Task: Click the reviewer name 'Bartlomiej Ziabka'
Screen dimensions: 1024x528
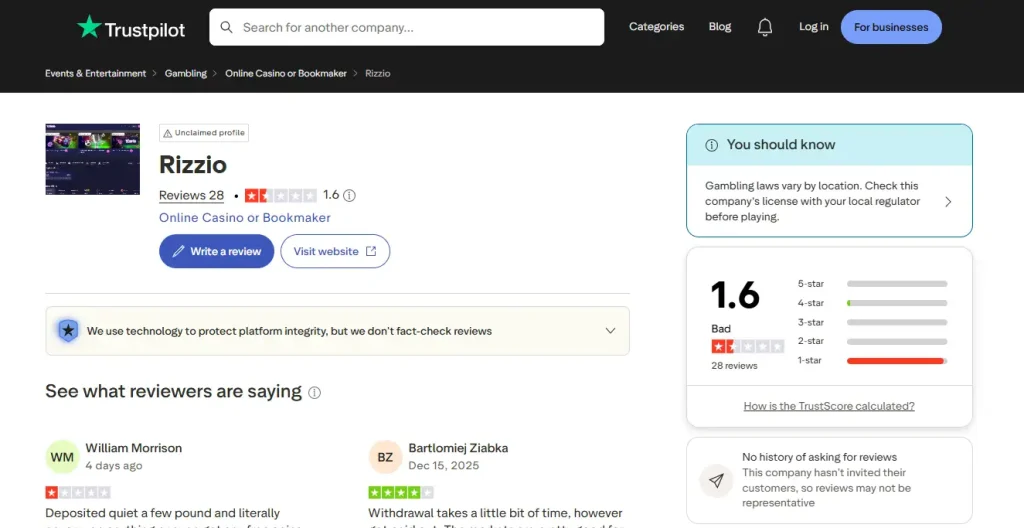Action: click(458, 448)
